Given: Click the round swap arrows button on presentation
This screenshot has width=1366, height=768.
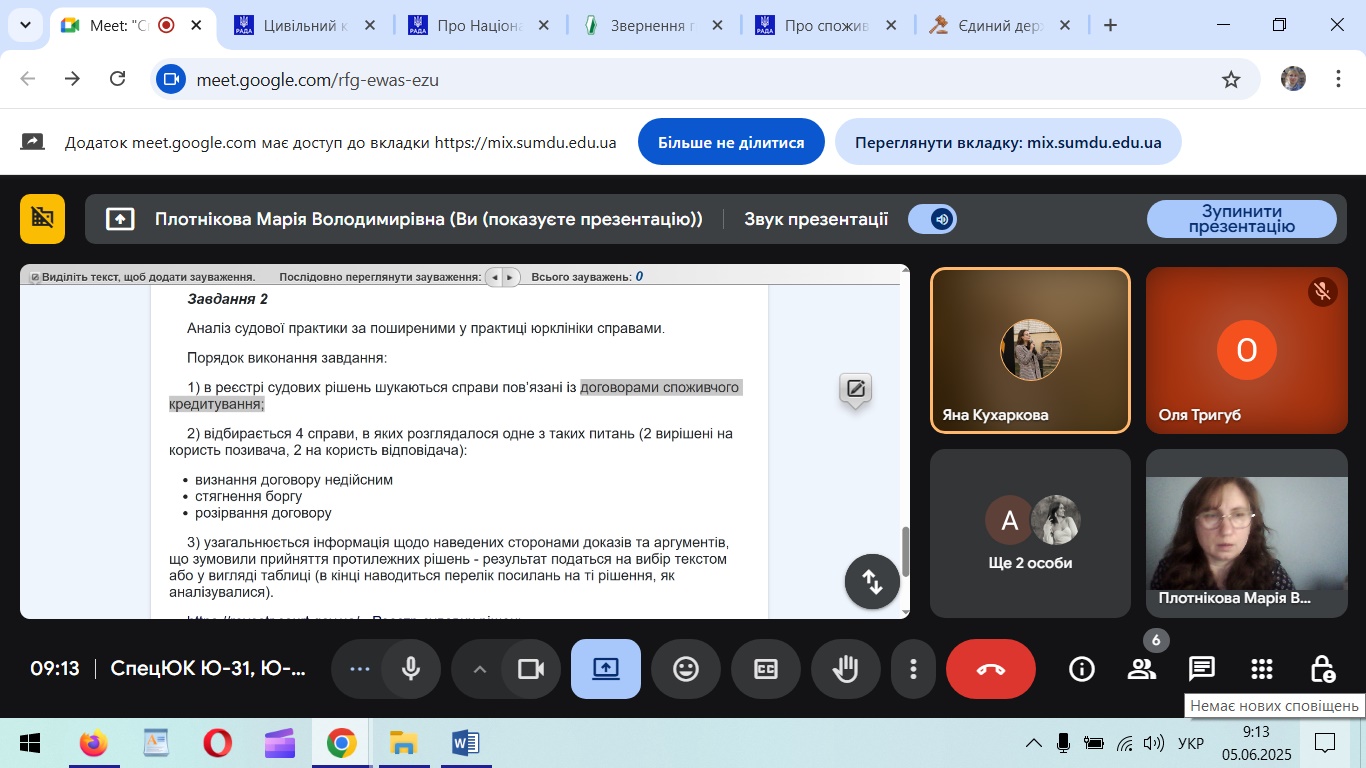Looking at the screenshot, I should coord(872,581).
